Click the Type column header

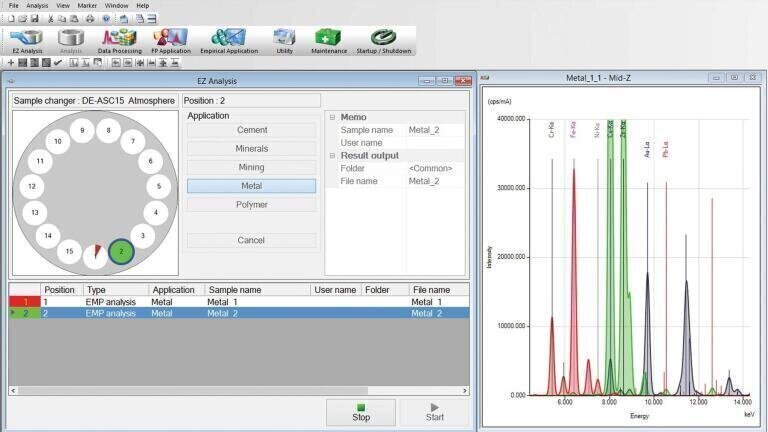click(x=116, y=290)
